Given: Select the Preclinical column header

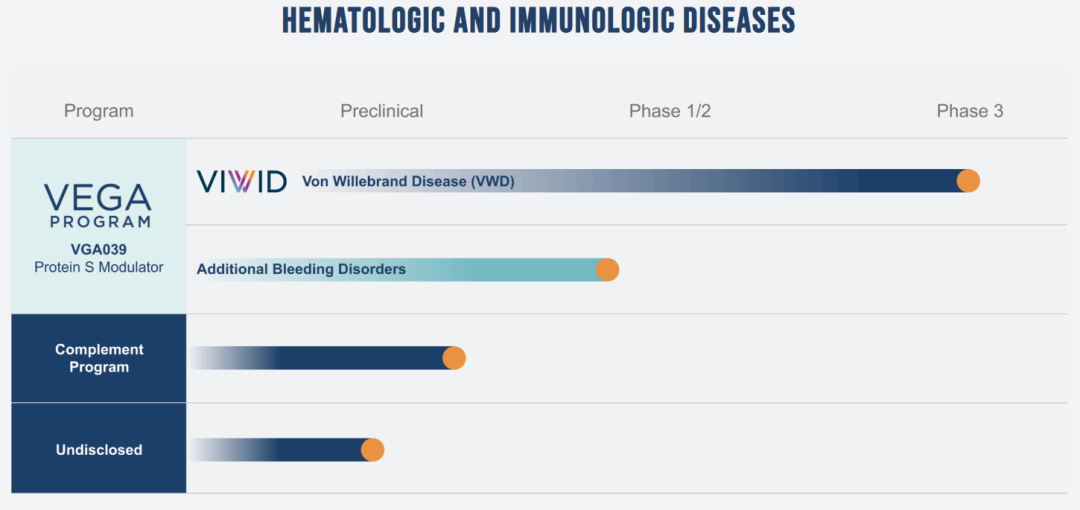Looking at the screenshot, I should point(381,111).
